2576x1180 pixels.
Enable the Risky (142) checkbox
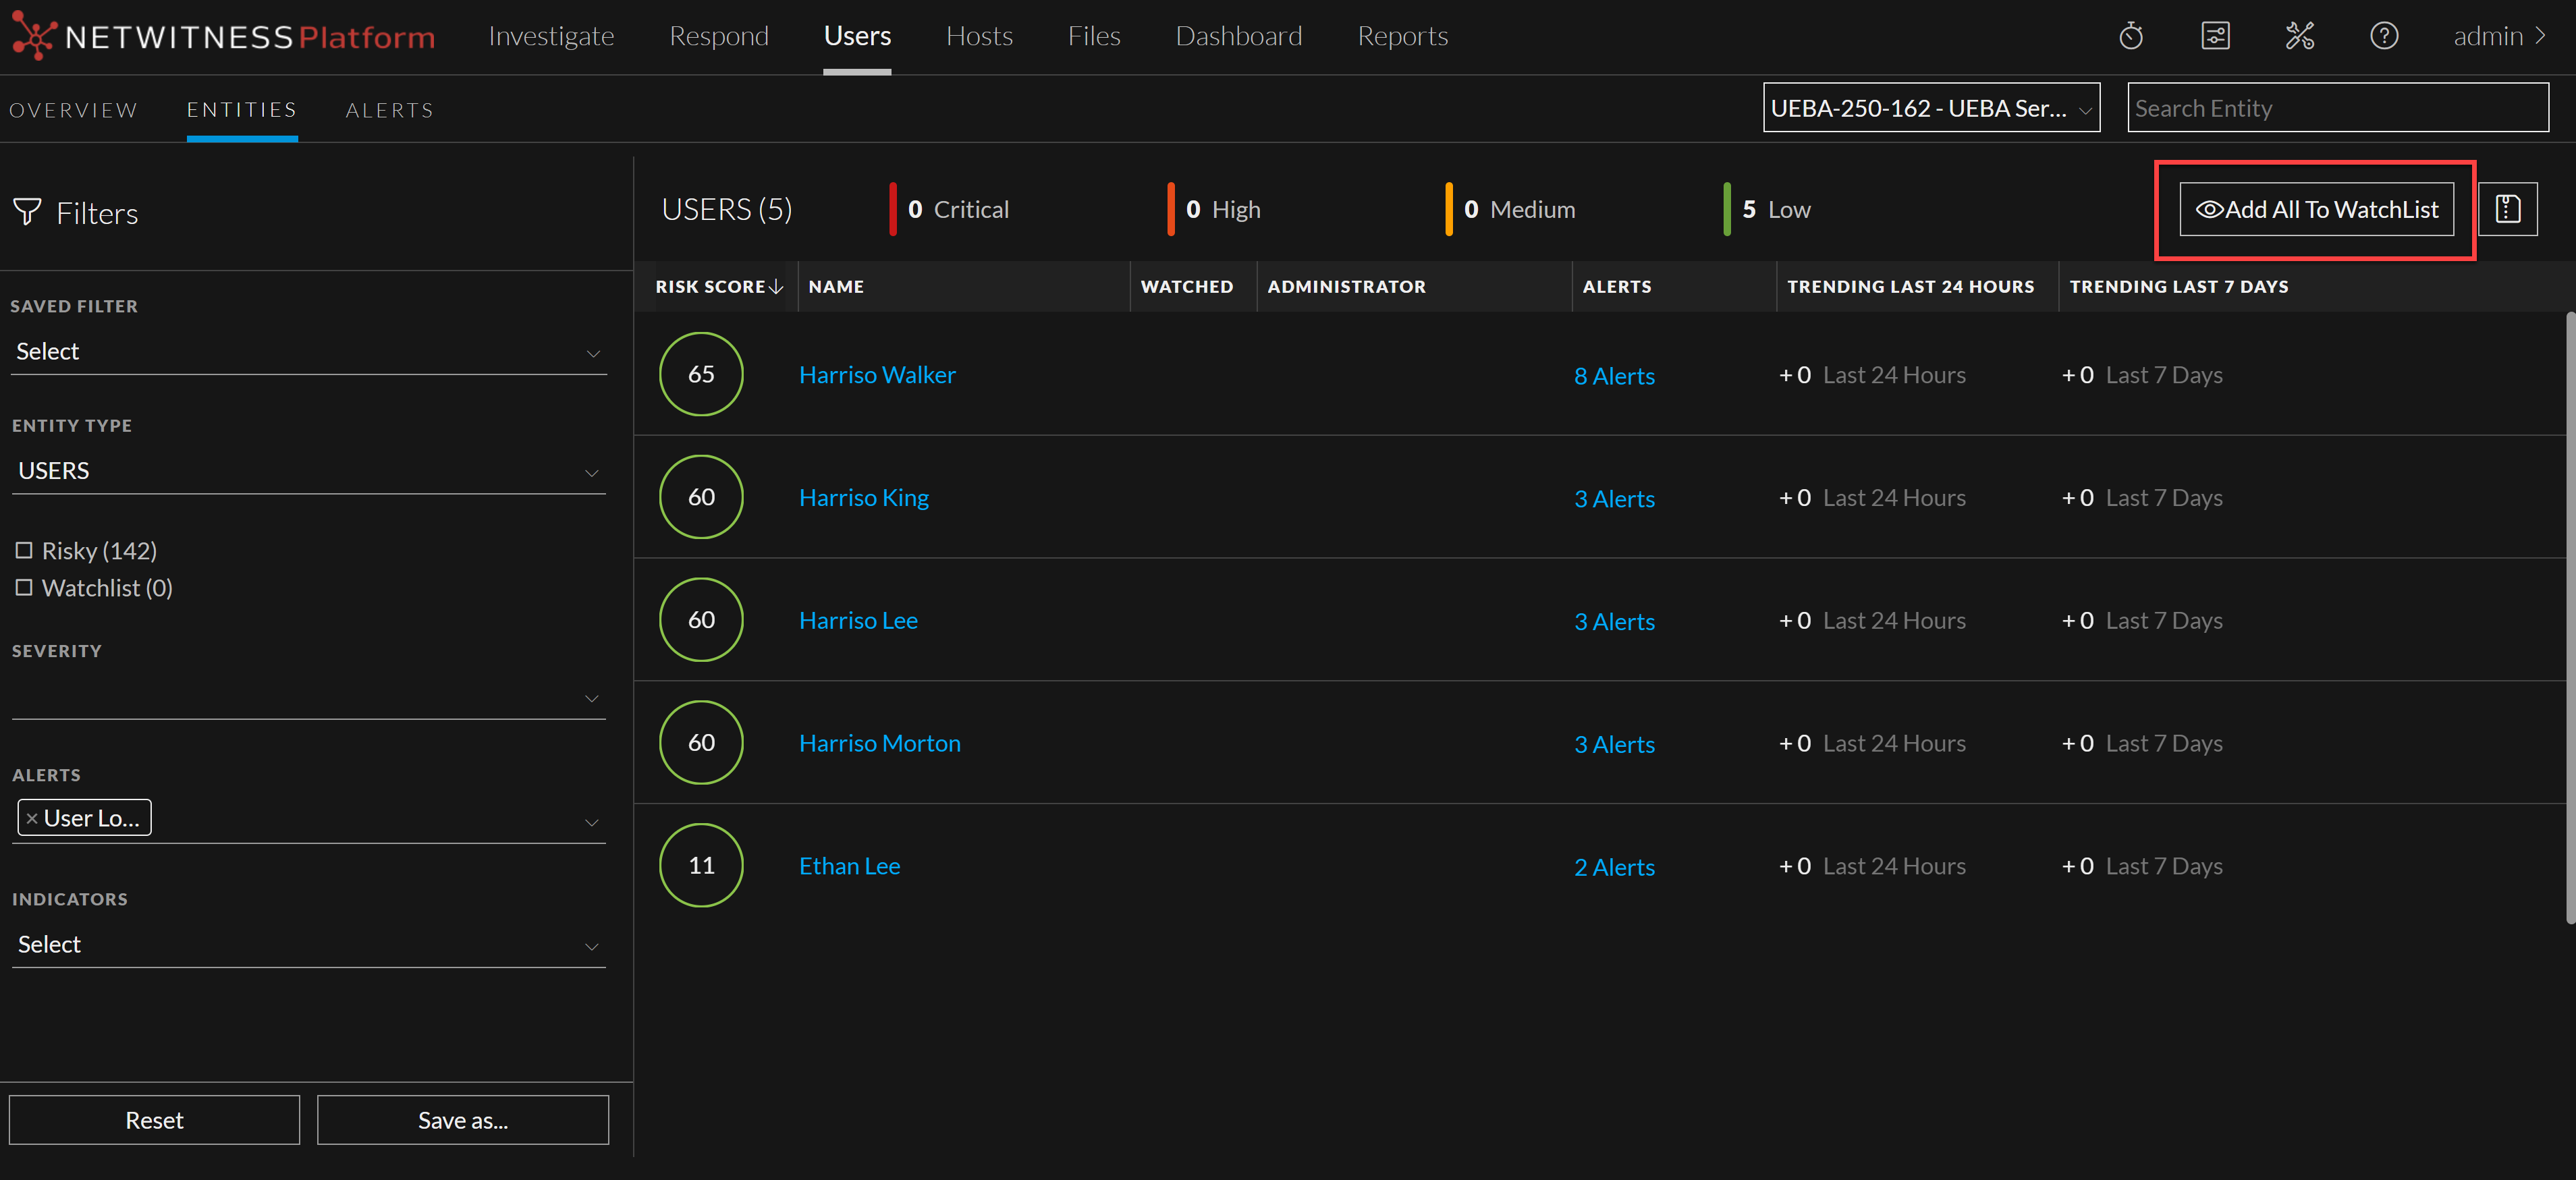24,550
